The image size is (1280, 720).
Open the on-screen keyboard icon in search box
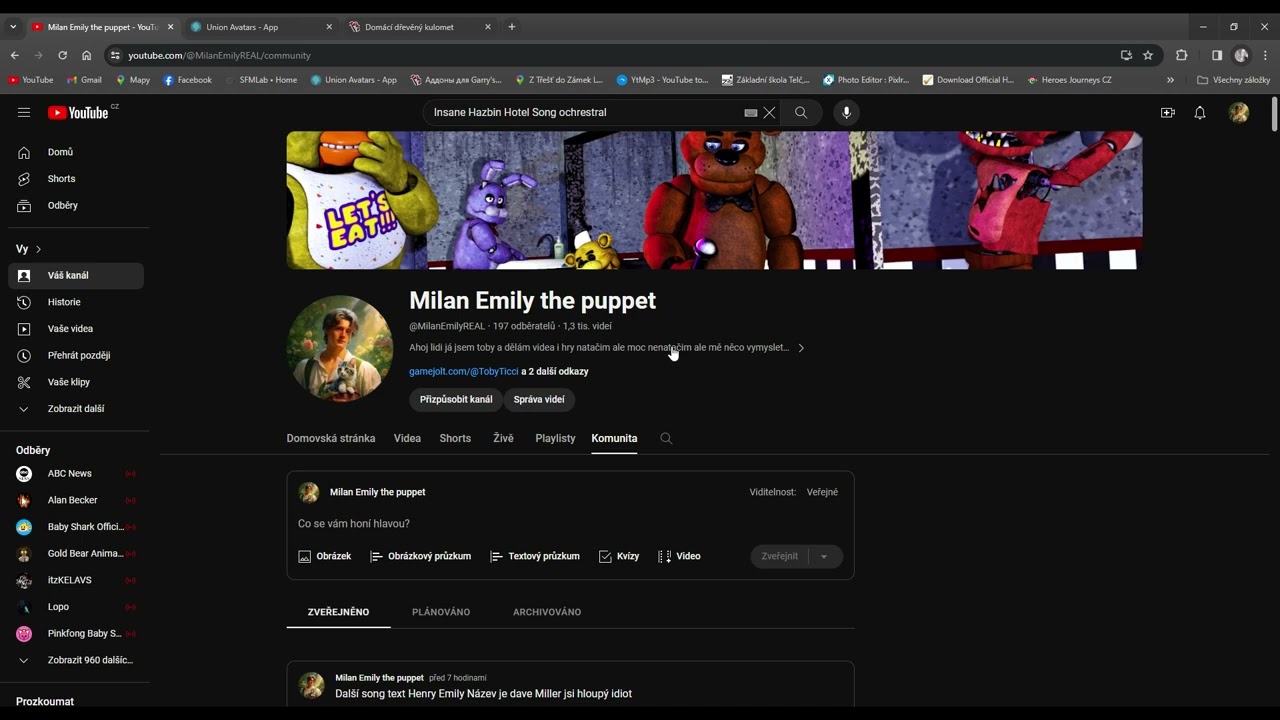click(x=751, y=113)
